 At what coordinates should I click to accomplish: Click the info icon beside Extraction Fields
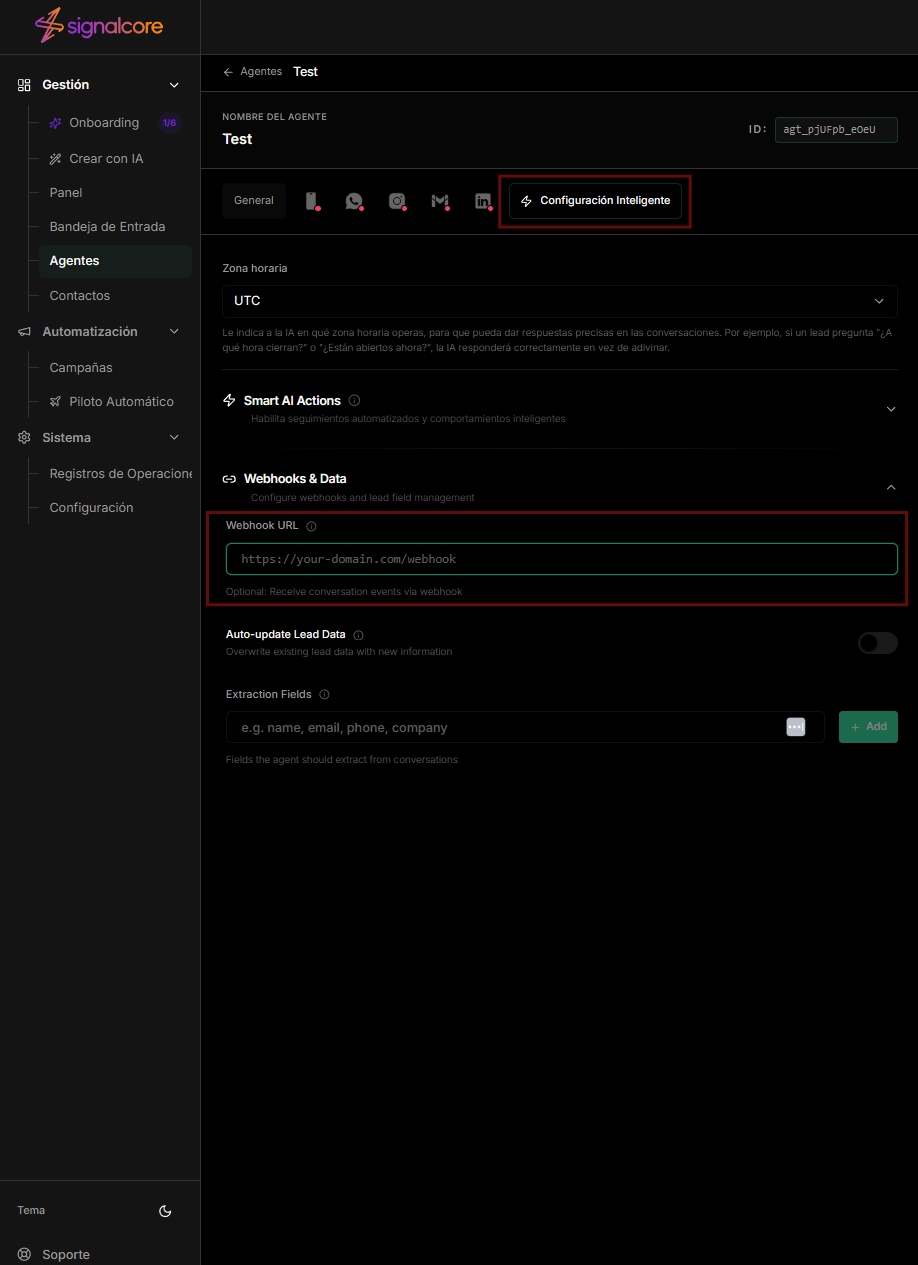(x=324, y=695)
